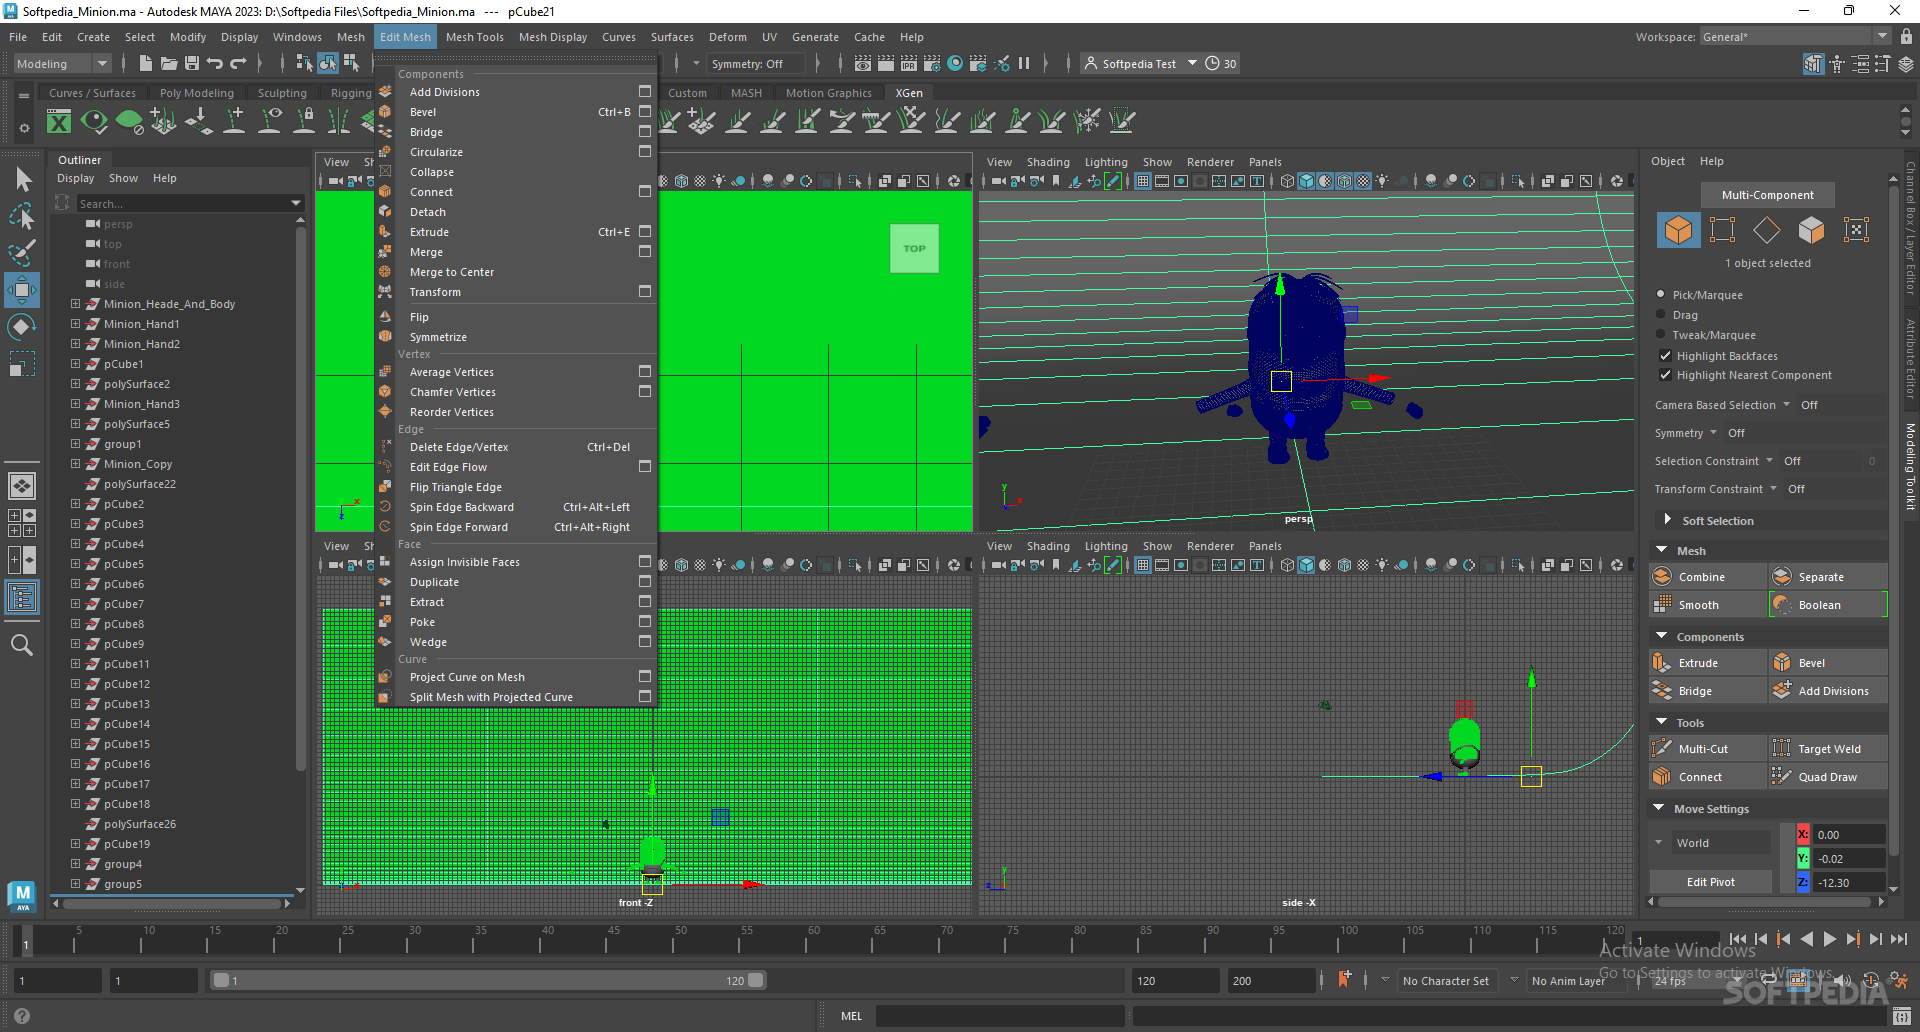Image resolution: width=1920 pixels, height=1032 pixels.
Task: Open Merge options box in menu
Action: (645, 252)
